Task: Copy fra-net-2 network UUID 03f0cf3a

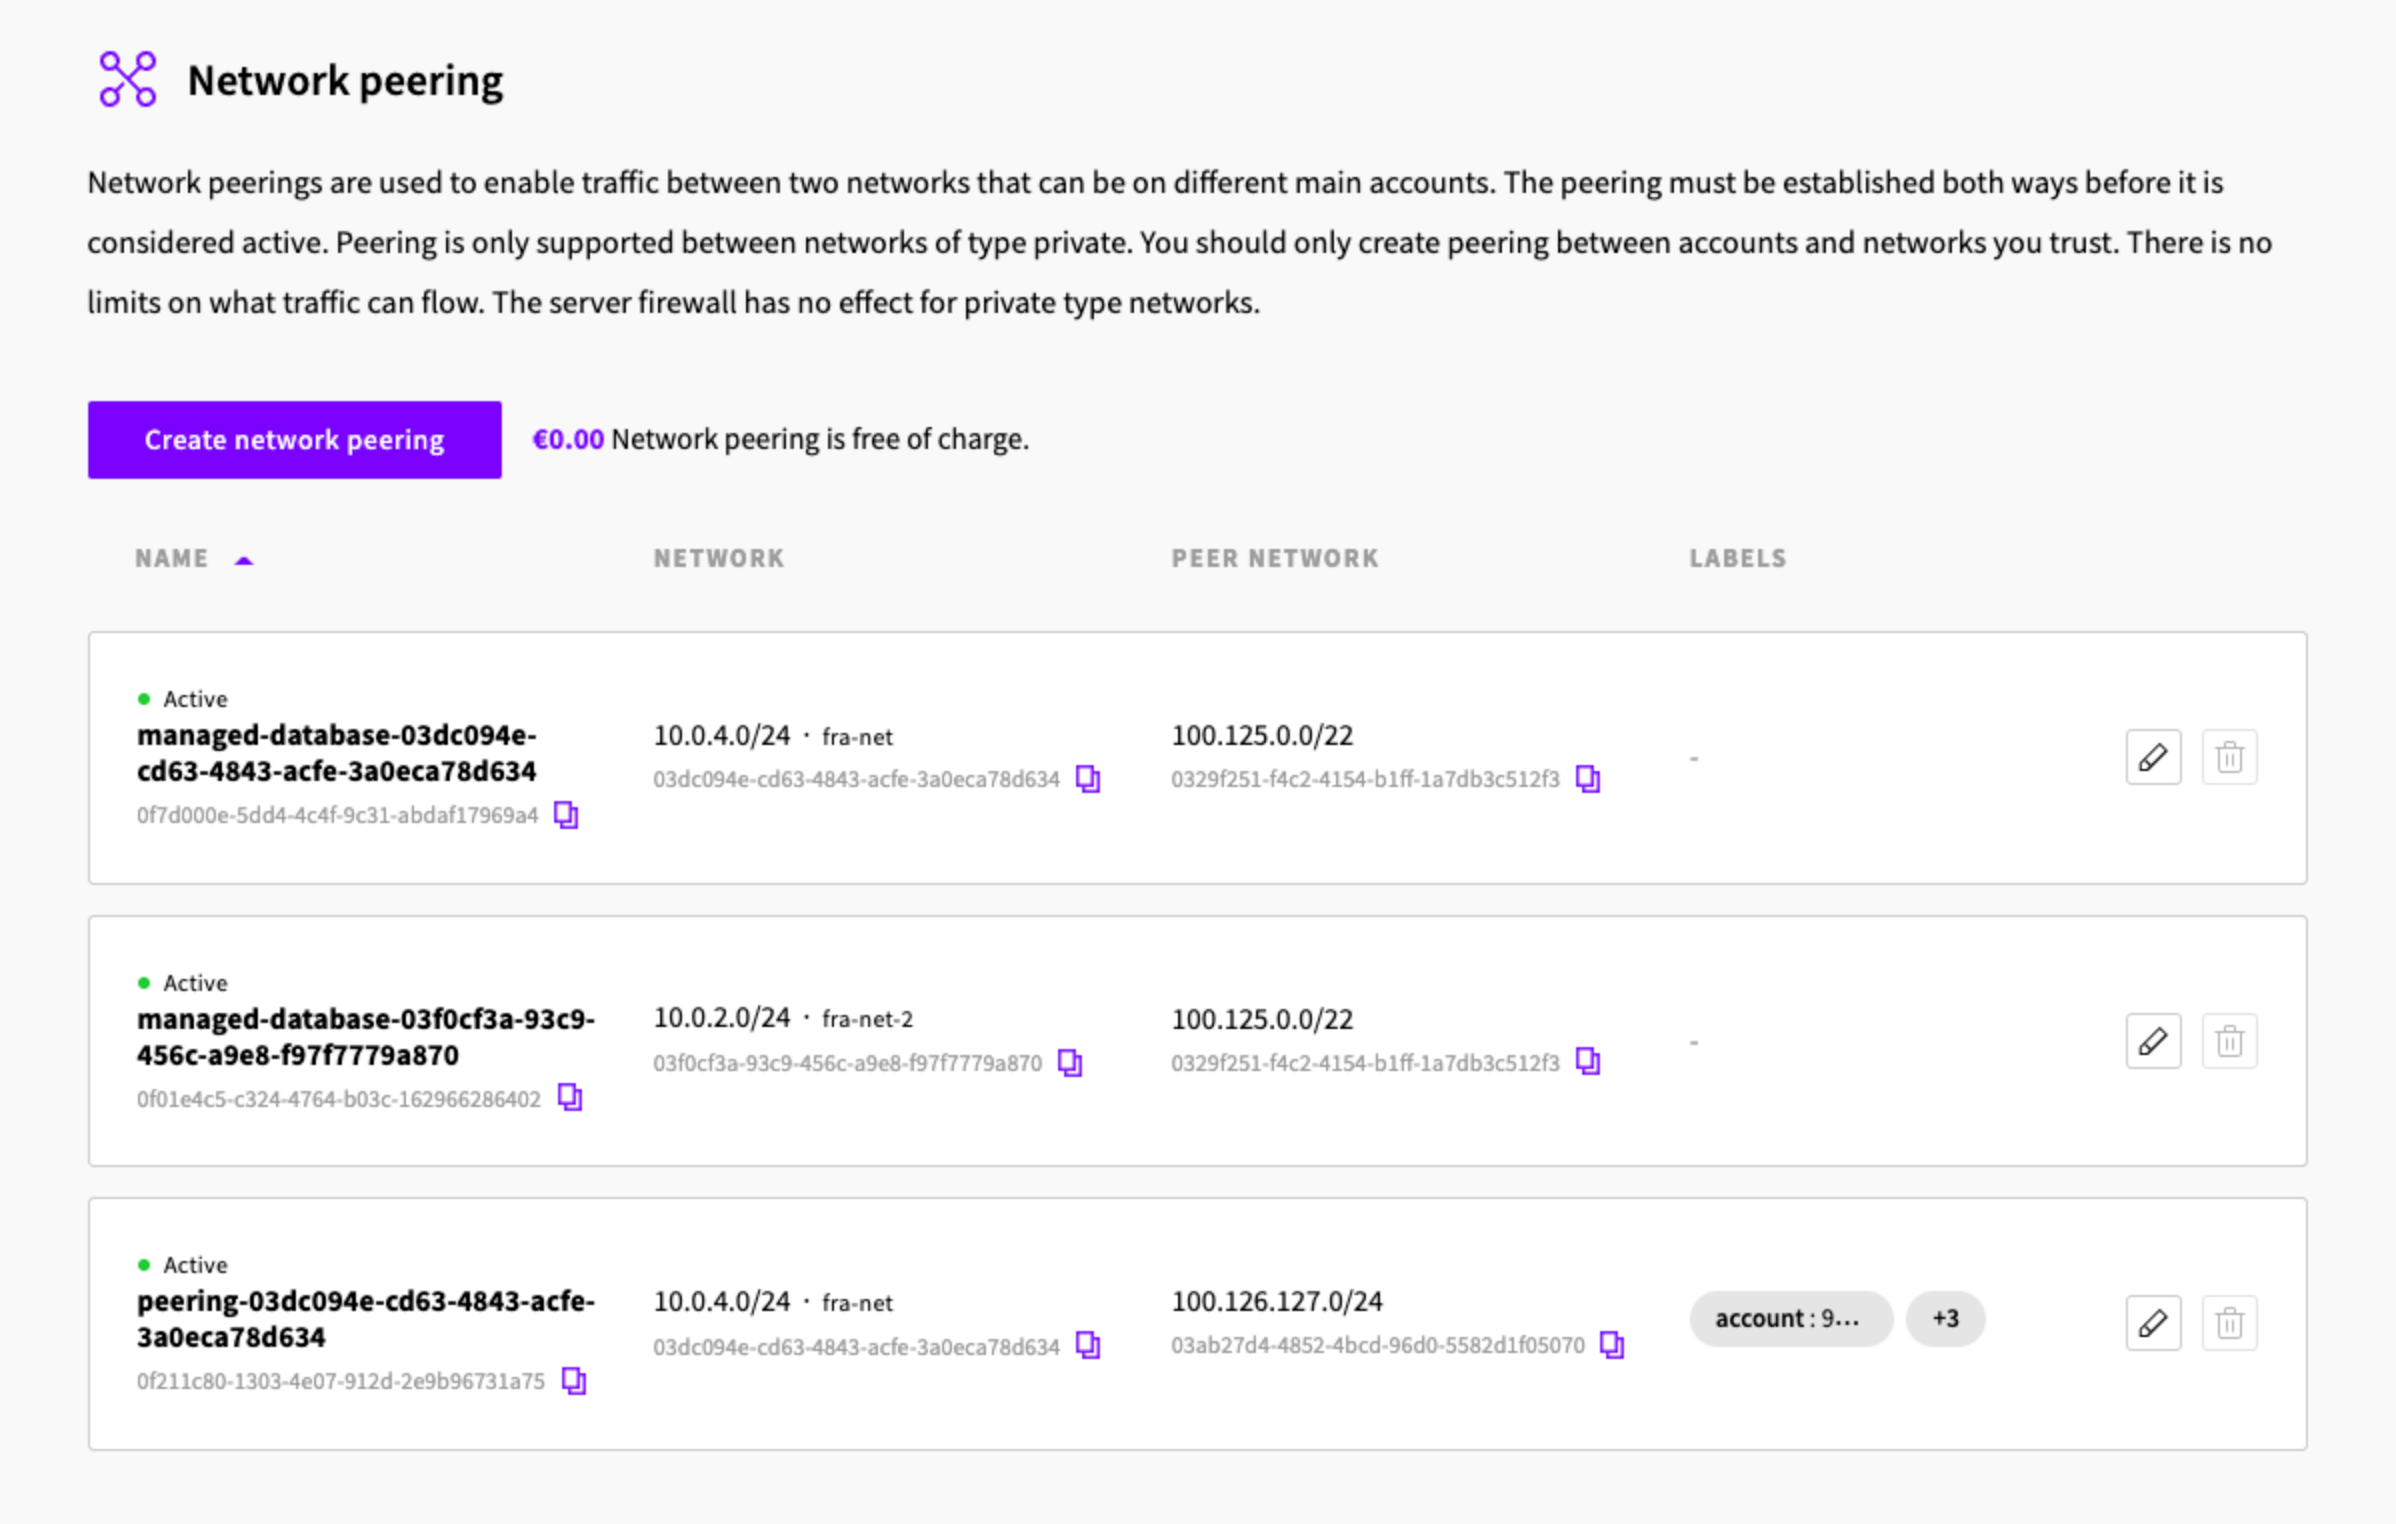Action: pyautogui.click(x=1070, y=1062)
